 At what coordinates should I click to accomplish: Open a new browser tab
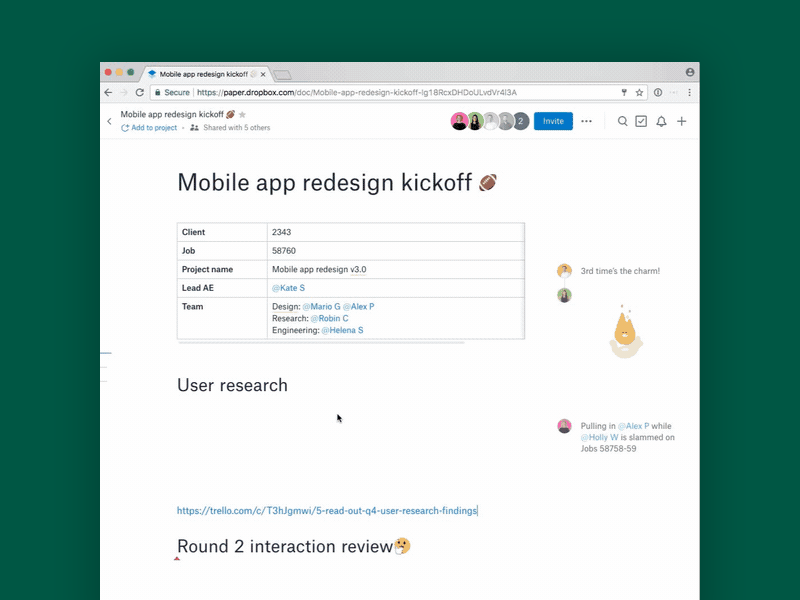284,76
